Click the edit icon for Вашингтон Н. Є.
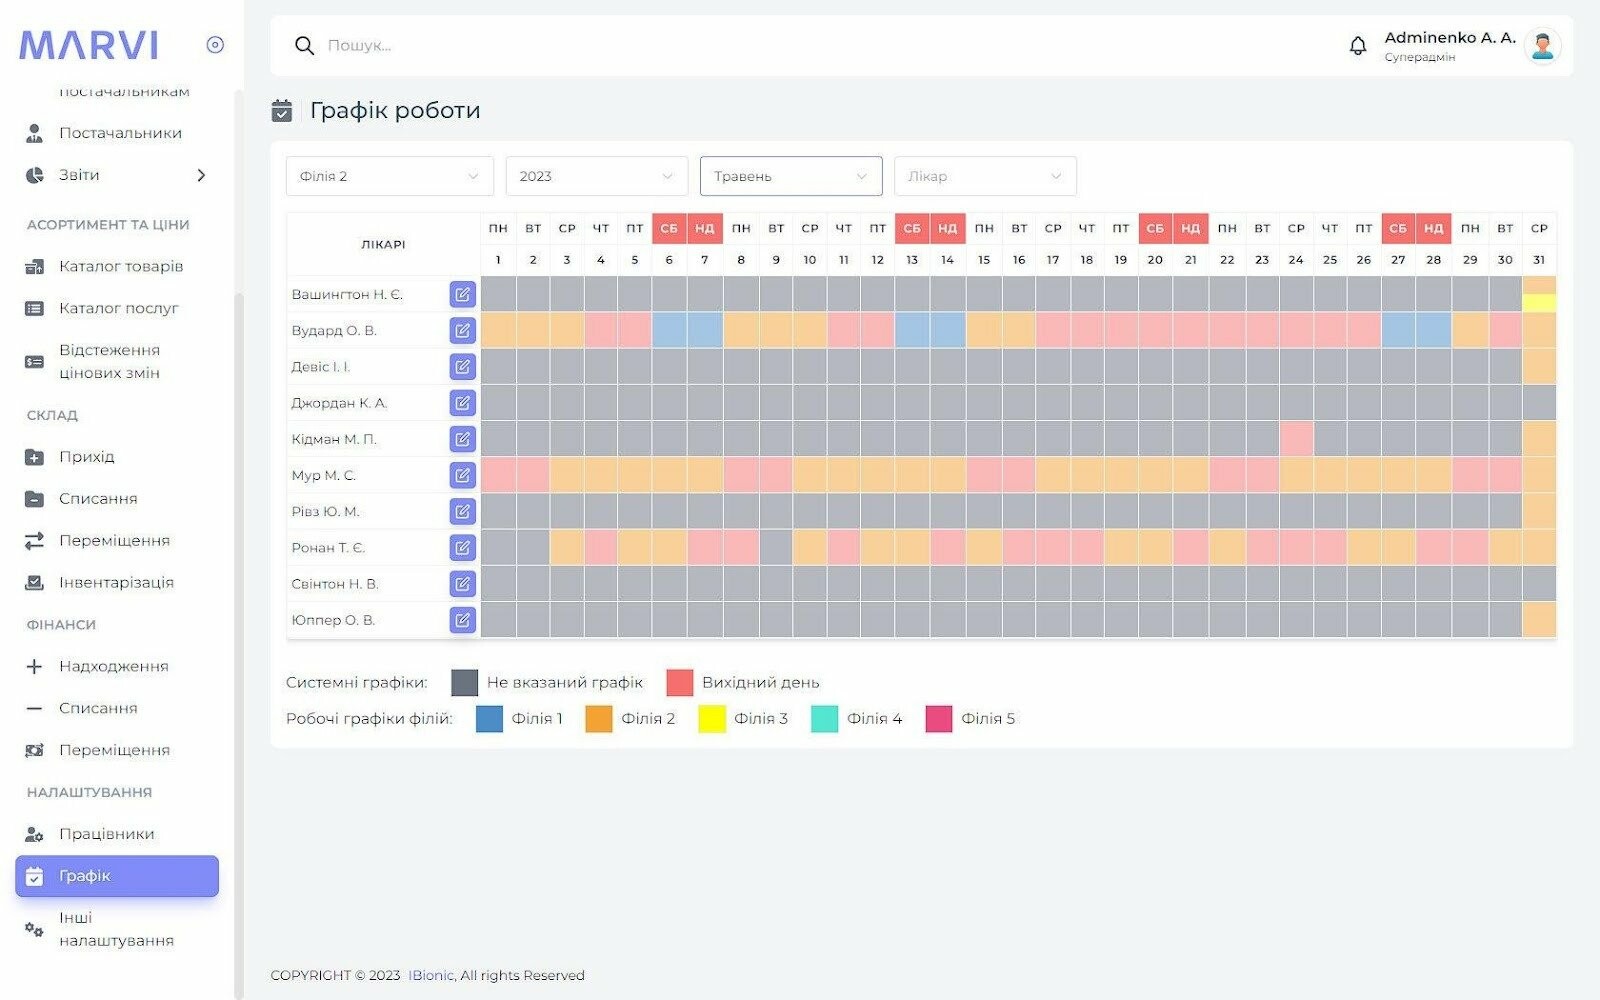This screenshot has height=1000, width=1600. 462,295
